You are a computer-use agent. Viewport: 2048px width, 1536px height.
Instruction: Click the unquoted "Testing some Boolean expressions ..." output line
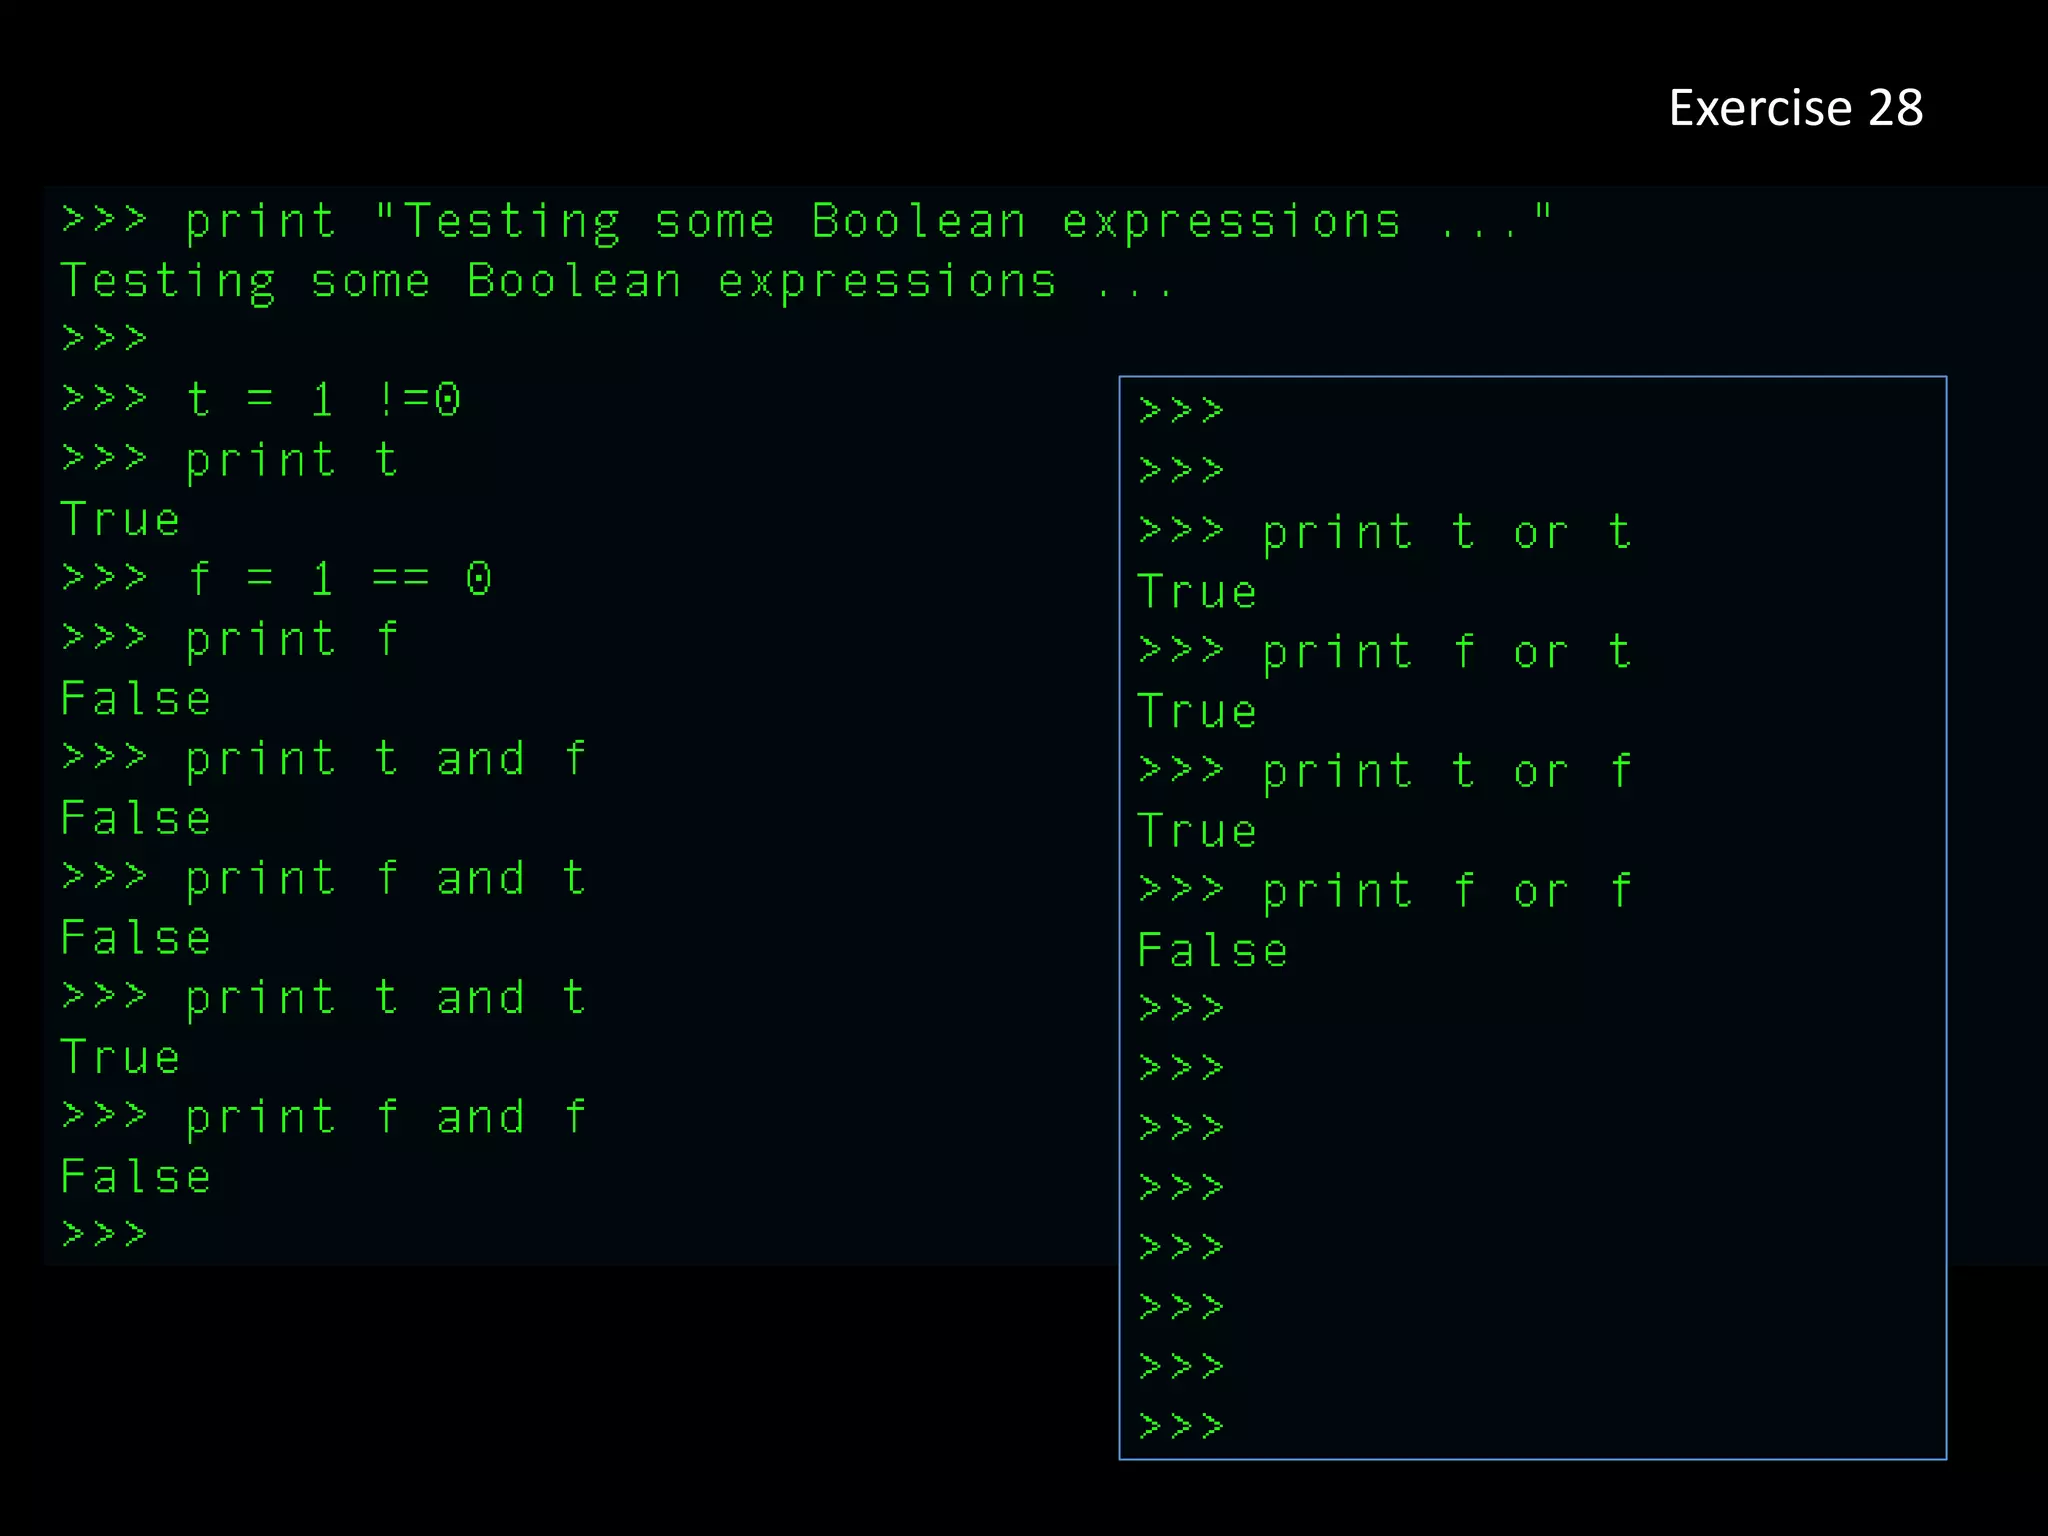[x=615, y=282]
